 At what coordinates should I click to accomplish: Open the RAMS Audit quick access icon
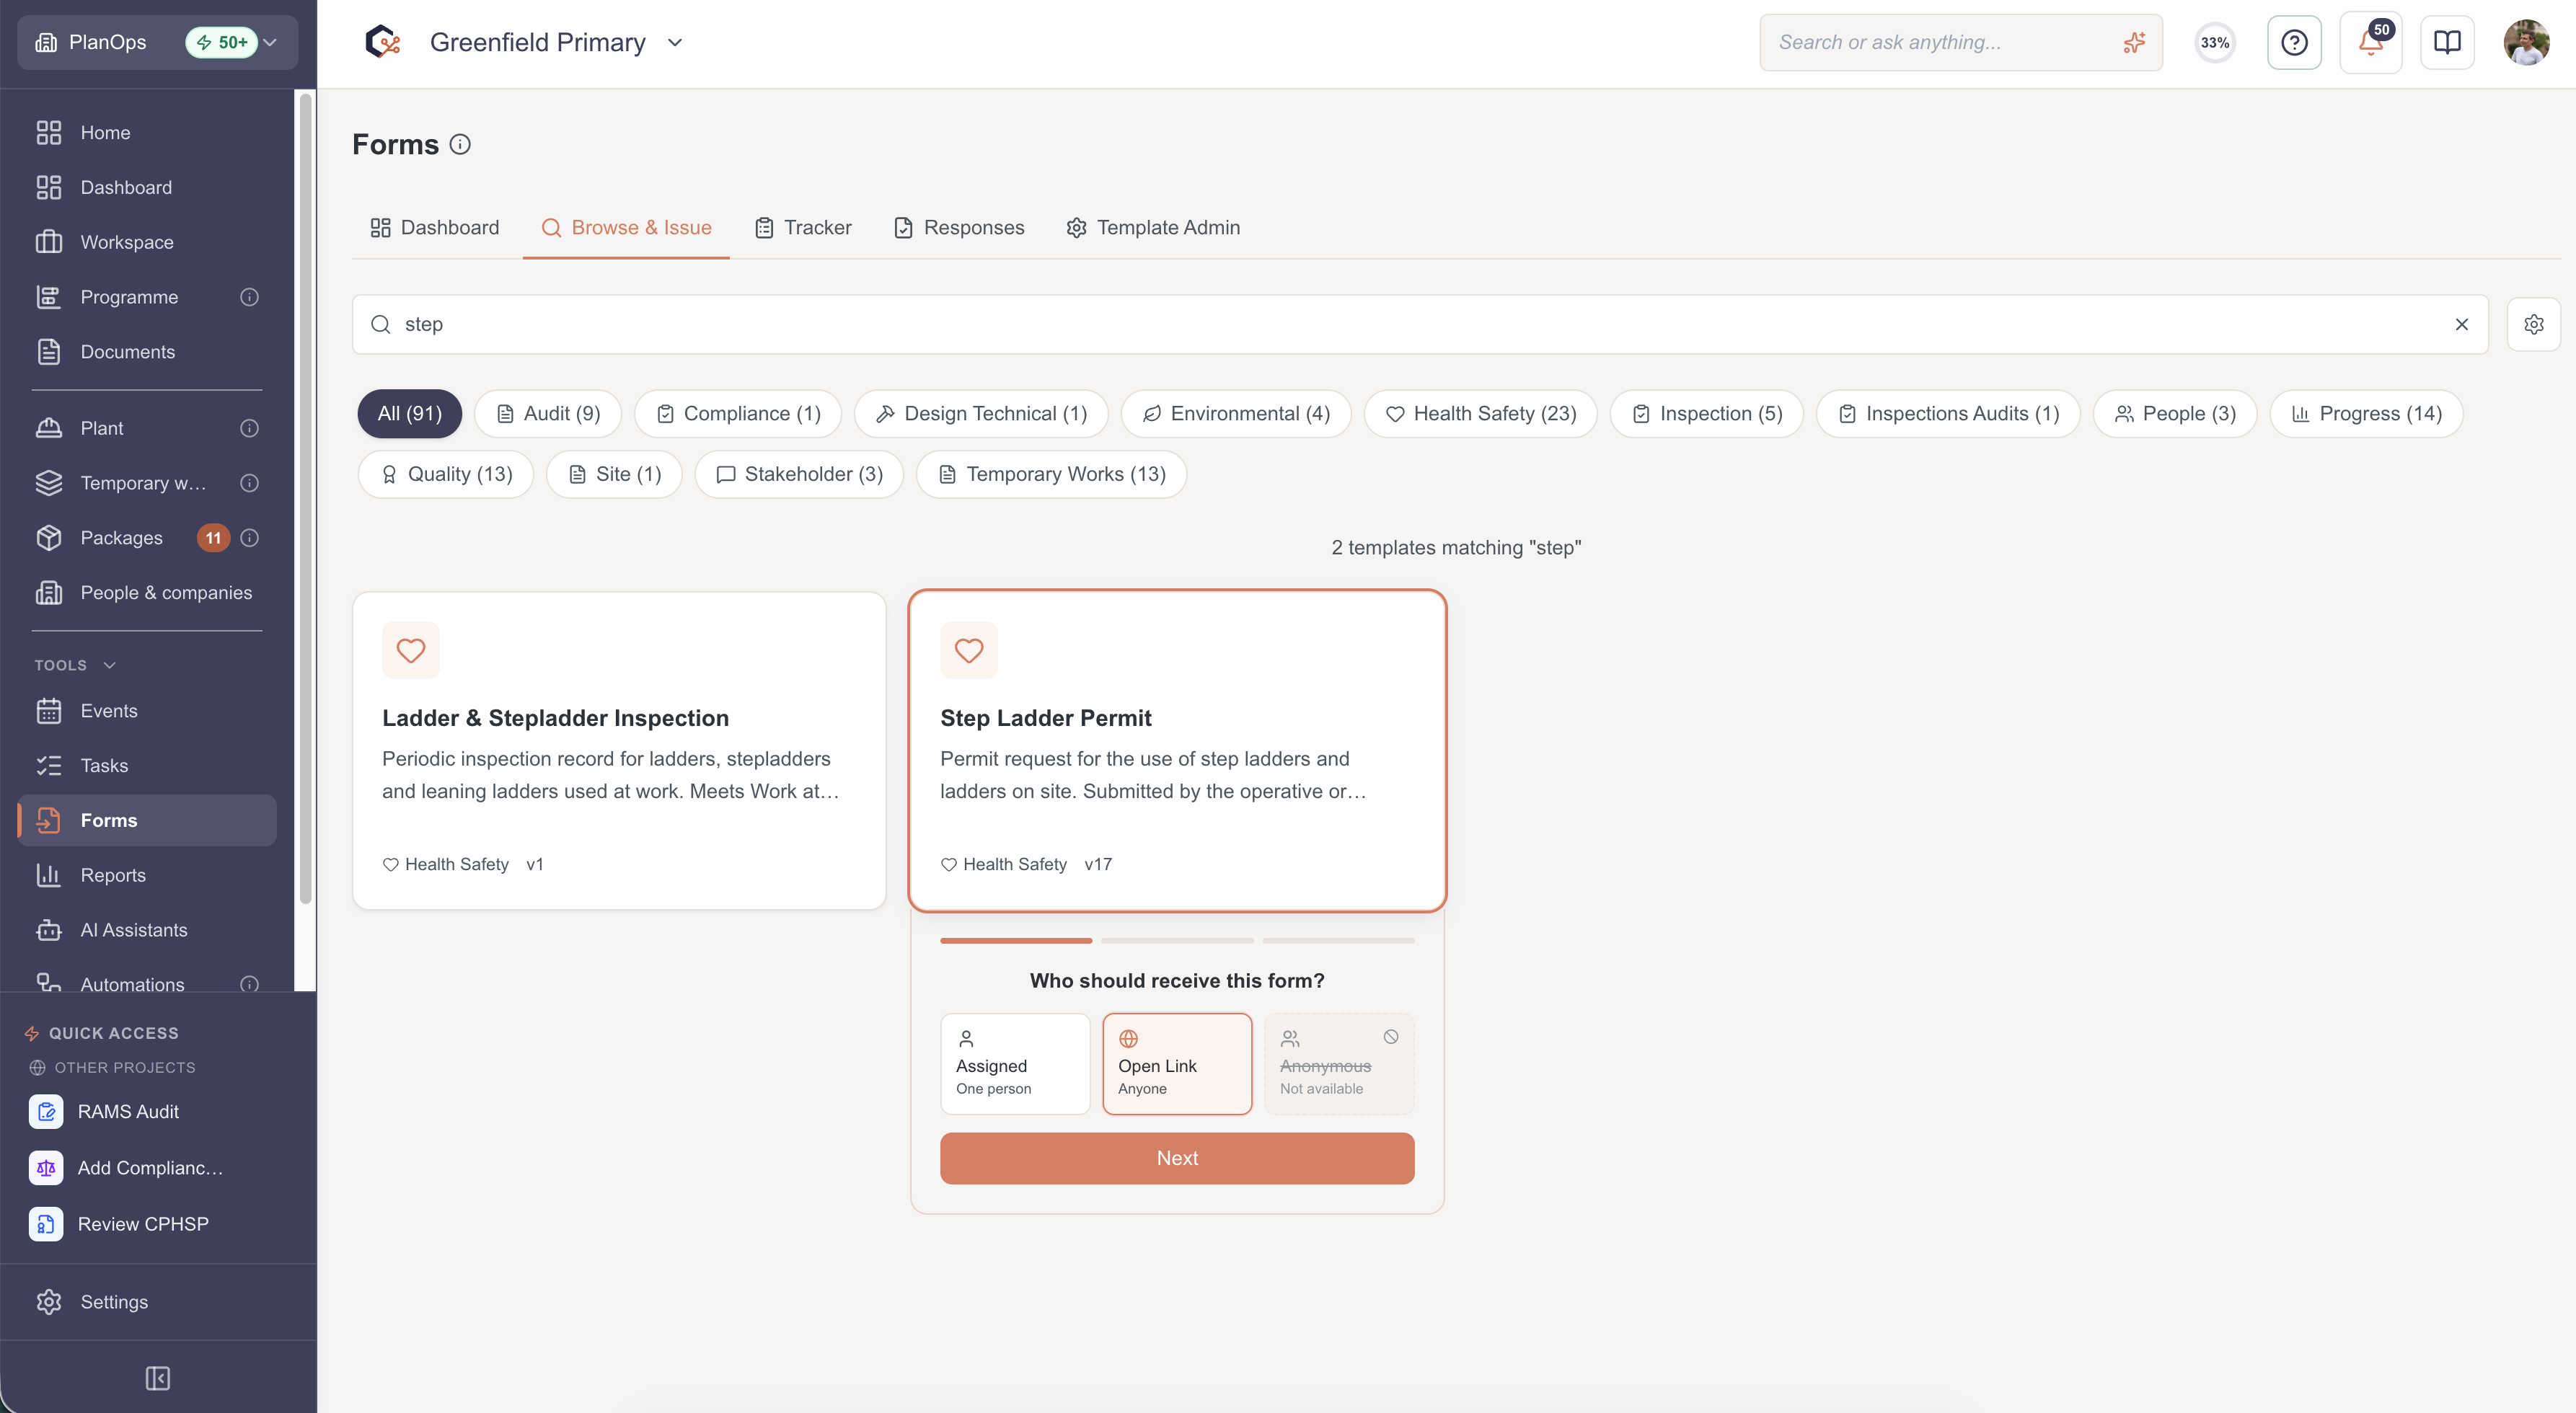click(x=46, y=1111)
